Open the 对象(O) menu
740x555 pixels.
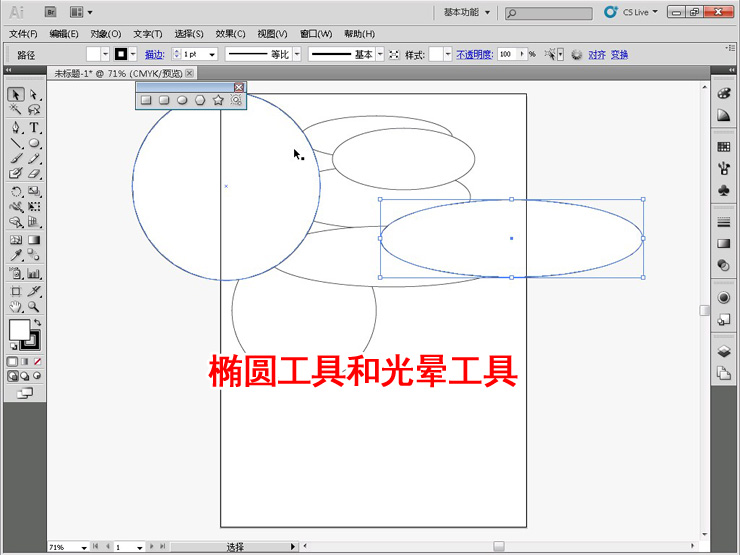[x=106, y=34]
